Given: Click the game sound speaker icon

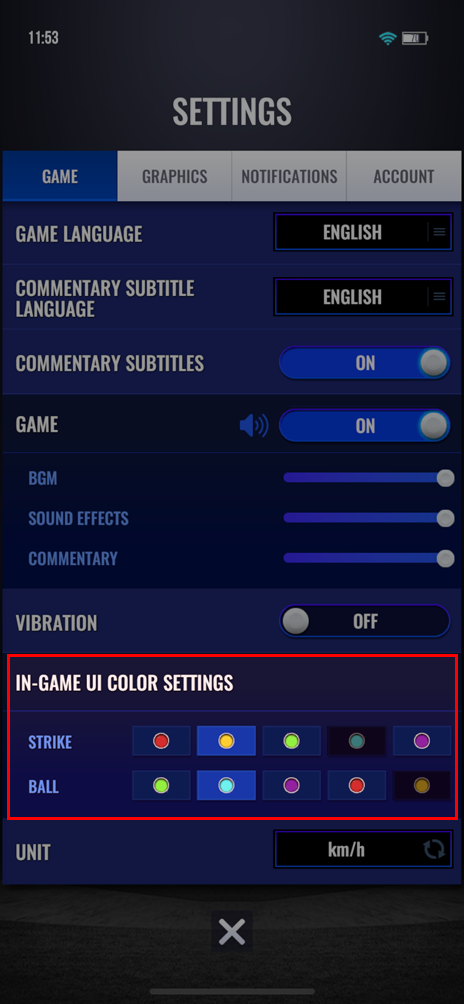Looking at the screenshot, I should [x=253, y=426].
